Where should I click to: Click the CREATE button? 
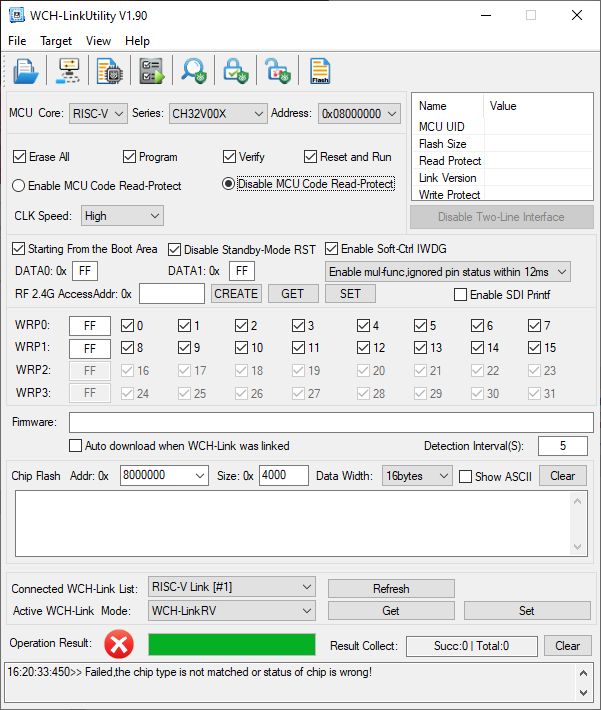click(236, 293)
